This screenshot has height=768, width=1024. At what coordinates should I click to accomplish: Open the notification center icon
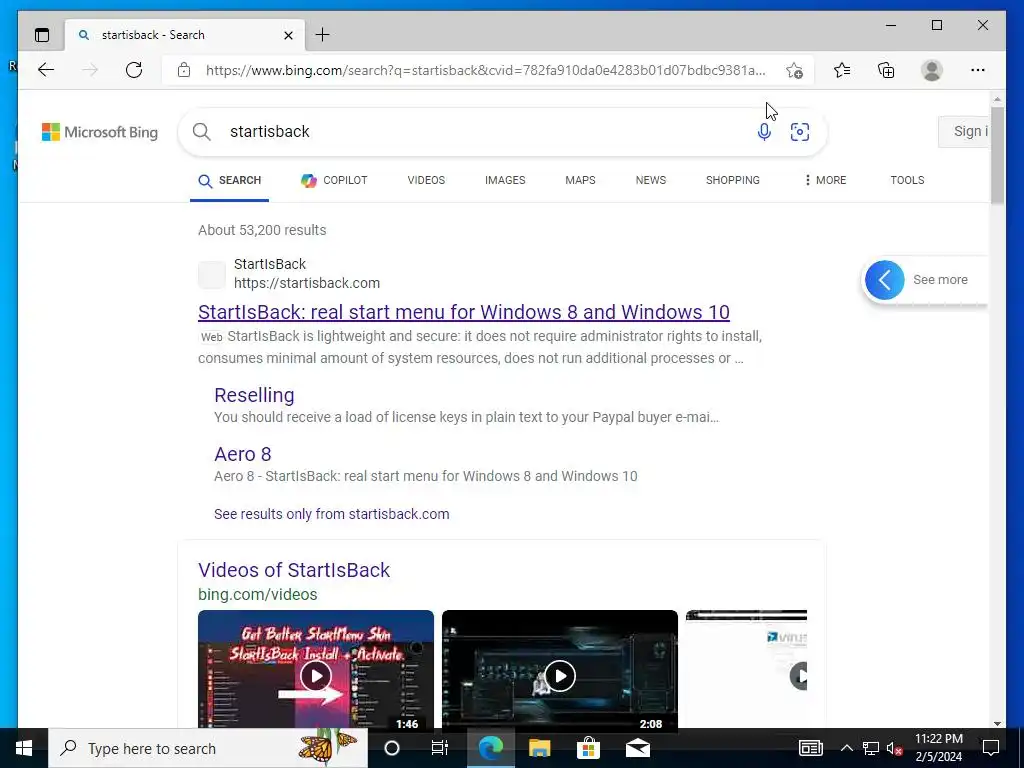(x=991, y=748)
